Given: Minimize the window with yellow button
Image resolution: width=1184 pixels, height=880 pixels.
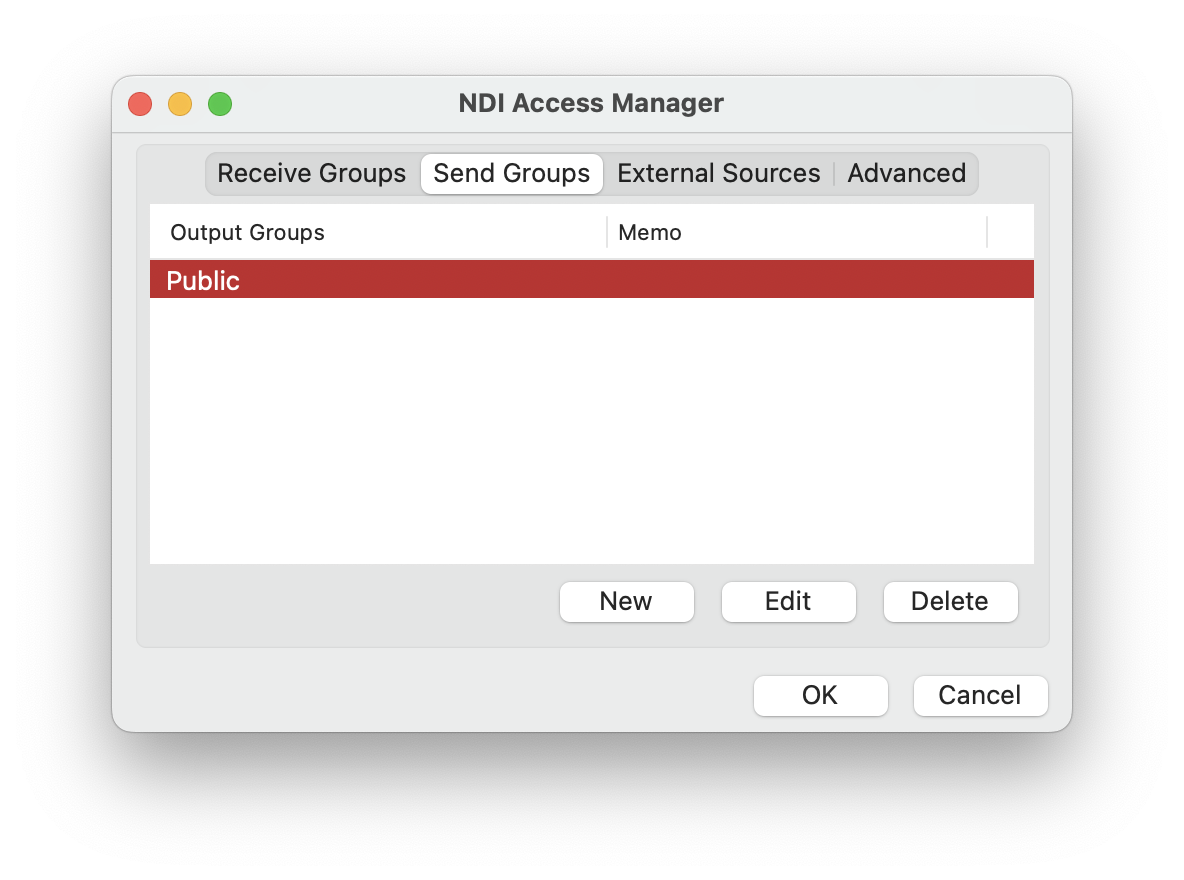Looking at the screenshot, I should click(180, 104).
